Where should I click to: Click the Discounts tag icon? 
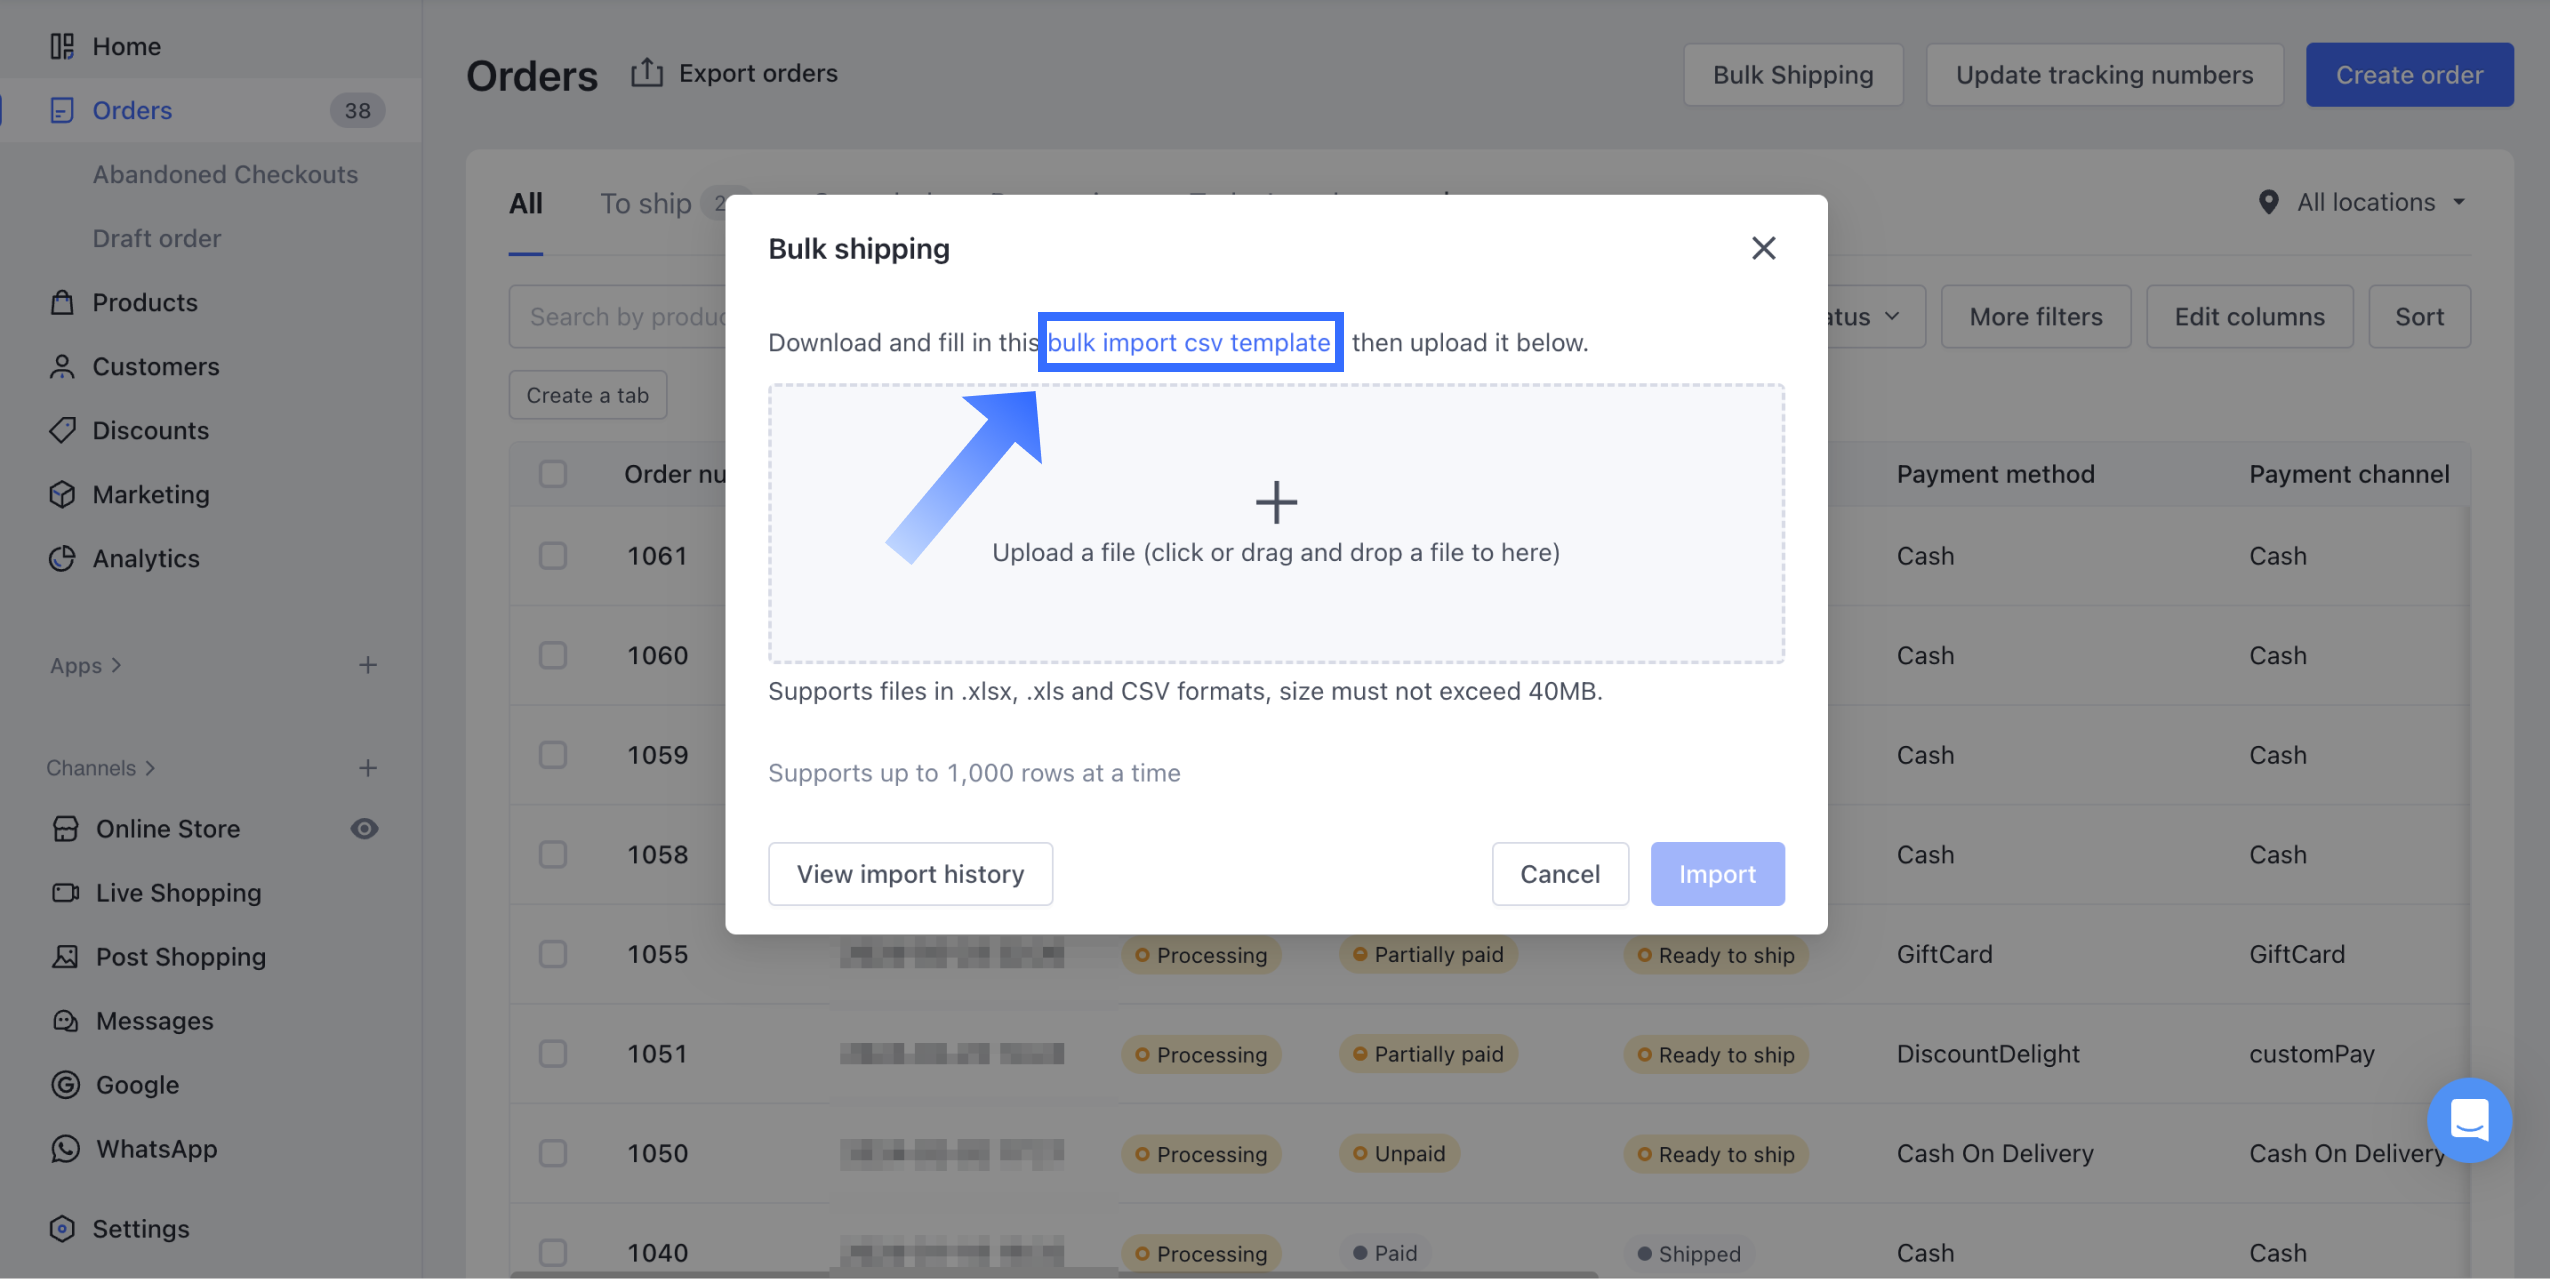click(62, 430)
